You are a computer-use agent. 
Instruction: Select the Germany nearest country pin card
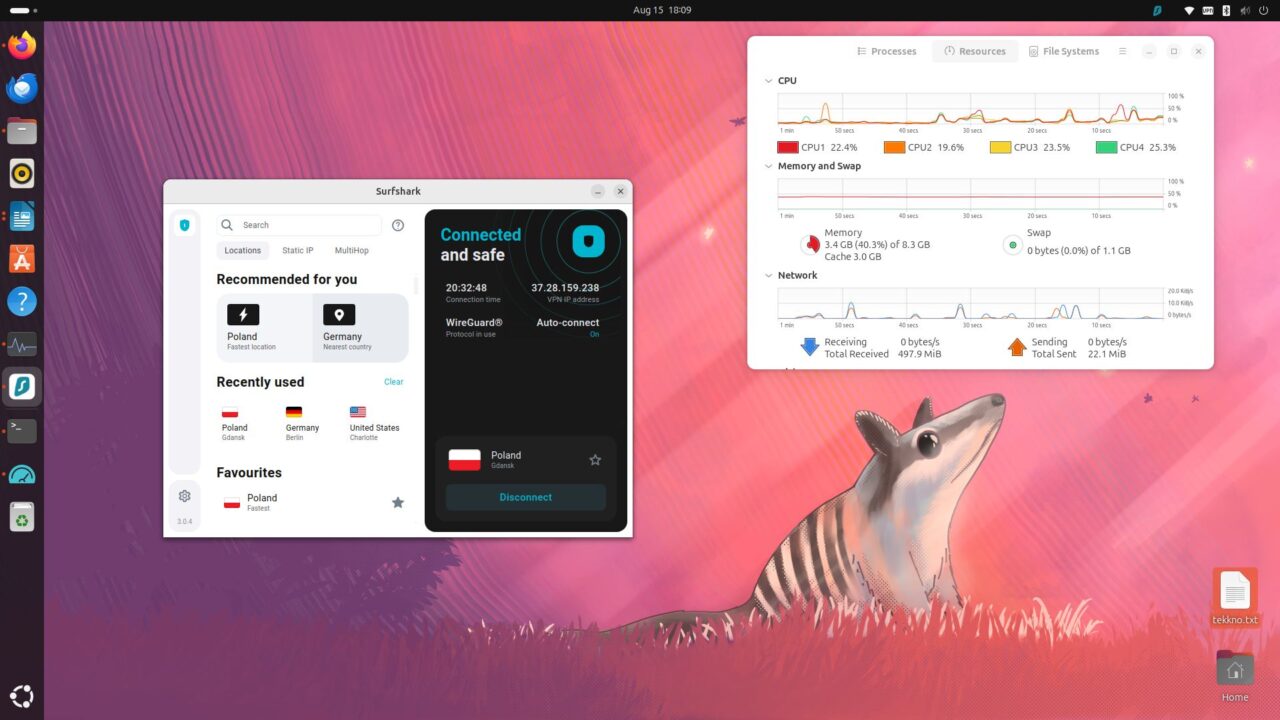(360, 328)
